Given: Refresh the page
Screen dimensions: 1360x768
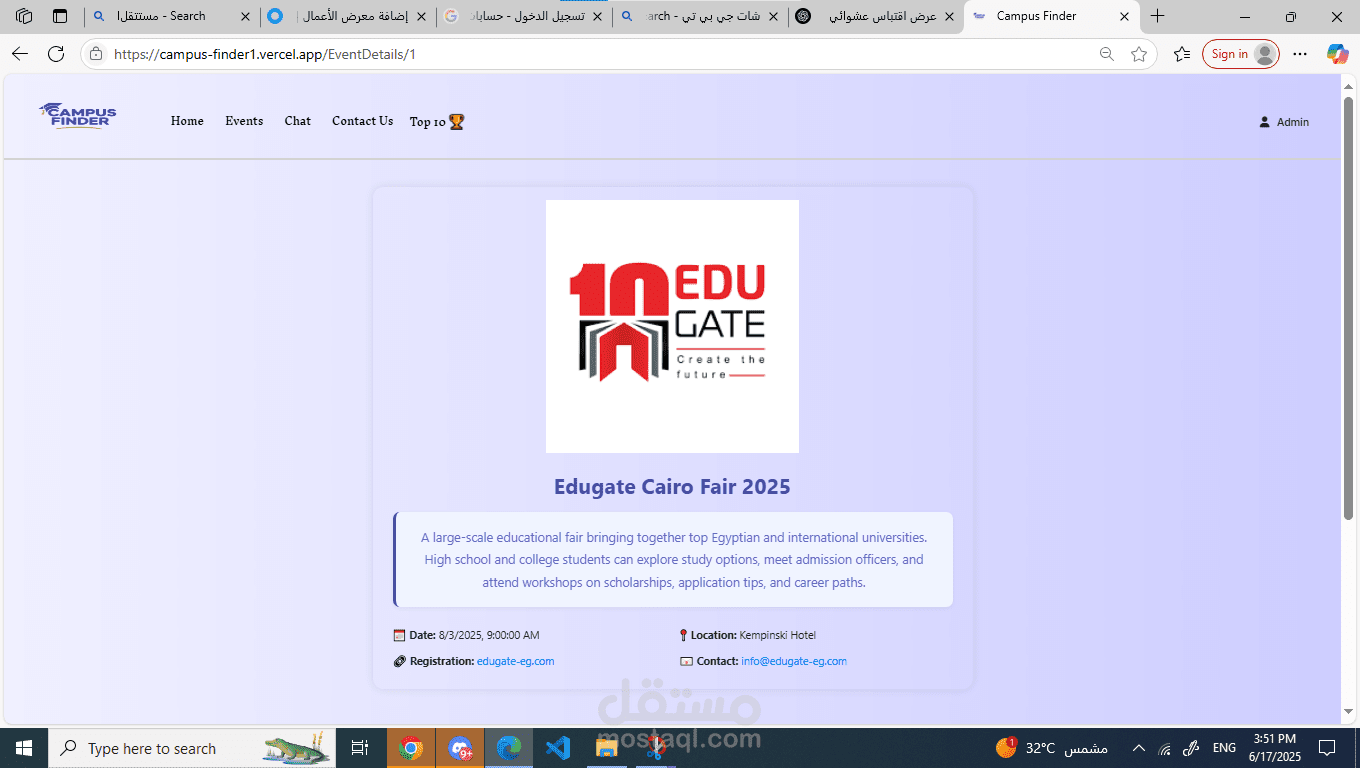Looking at the screenshot, I should [56, 54].
